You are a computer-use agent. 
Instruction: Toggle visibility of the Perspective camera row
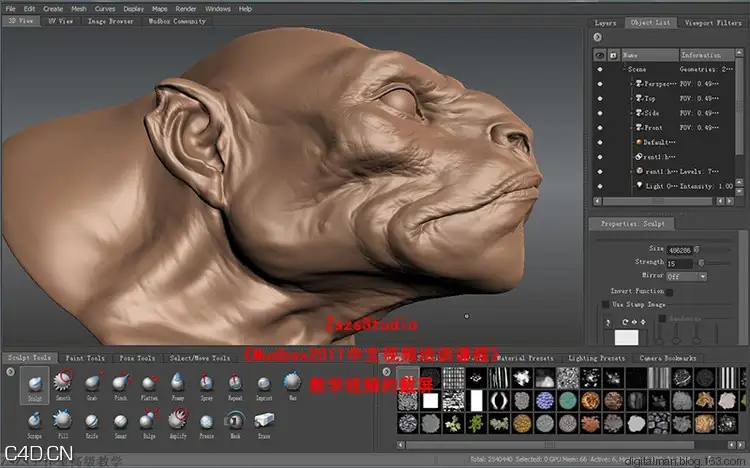pyautogui.click(x=600, y=84)
